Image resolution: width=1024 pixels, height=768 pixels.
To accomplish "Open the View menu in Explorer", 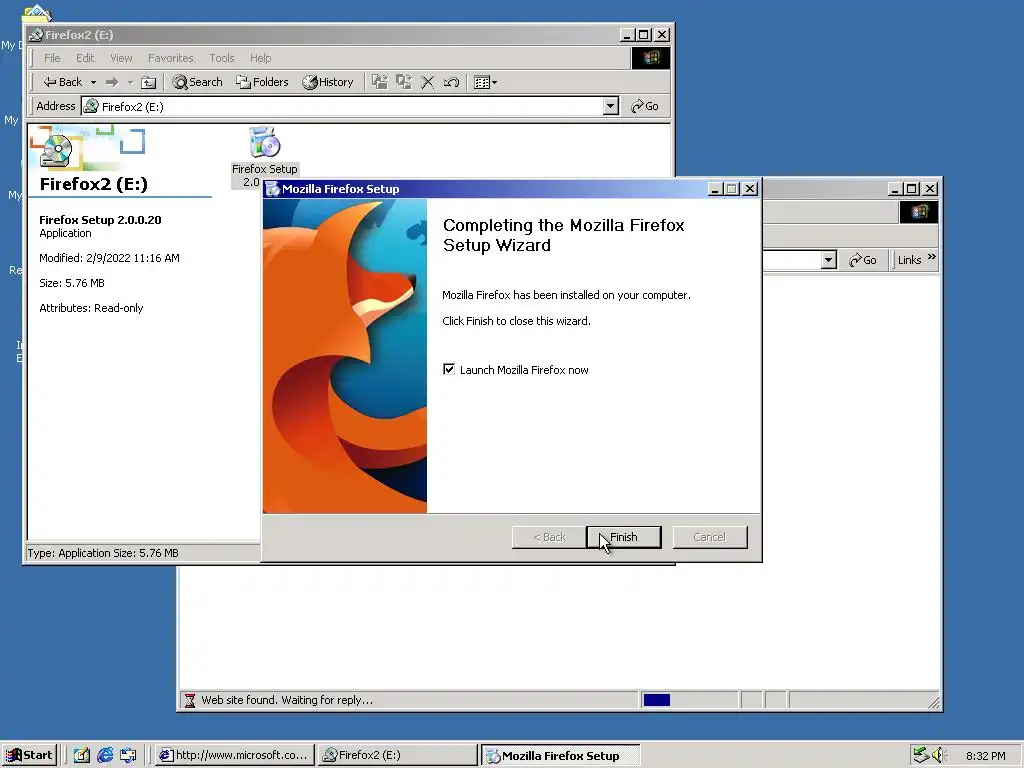I will click(121, 58).
